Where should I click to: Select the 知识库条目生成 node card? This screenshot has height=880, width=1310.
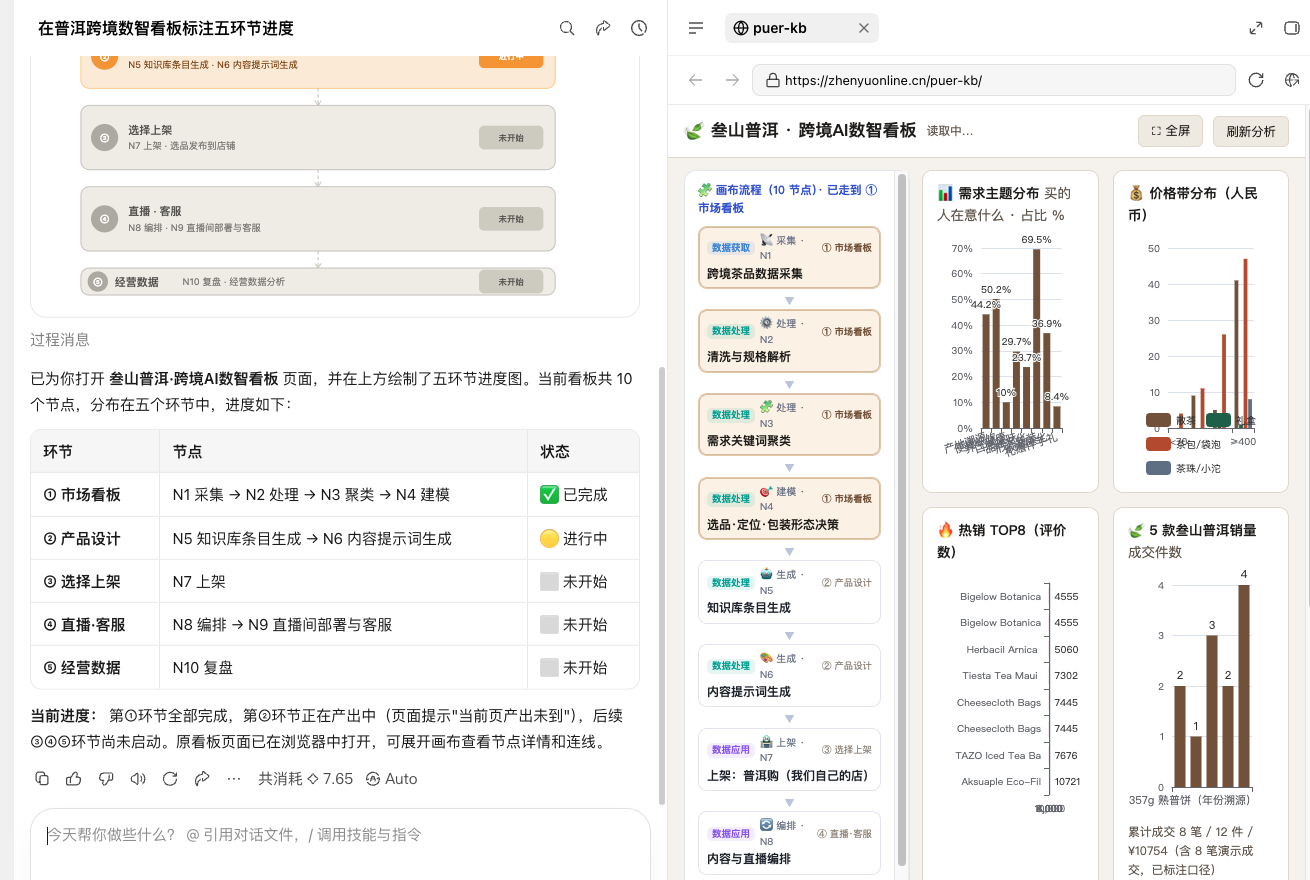789,592
